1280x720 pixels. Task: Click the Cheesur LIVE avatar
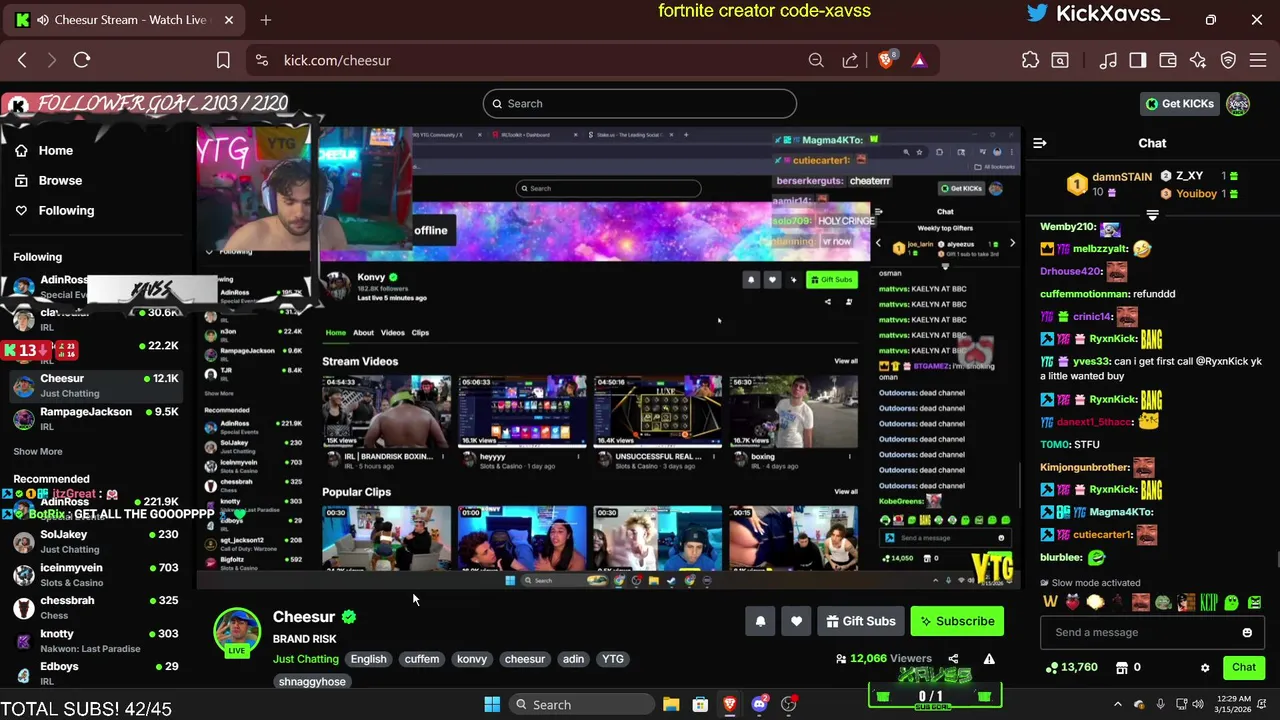click(x=237, y=633)
